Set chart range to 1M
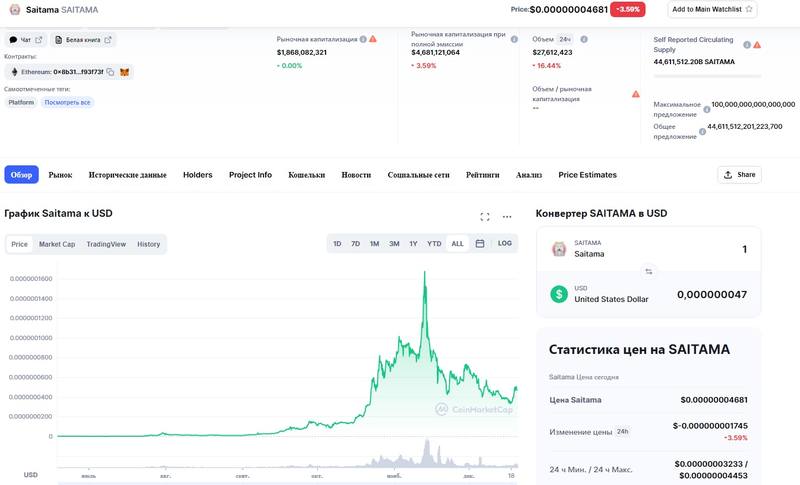The width and height of the screenshot is (800, 485). click(x=374, y=244)
